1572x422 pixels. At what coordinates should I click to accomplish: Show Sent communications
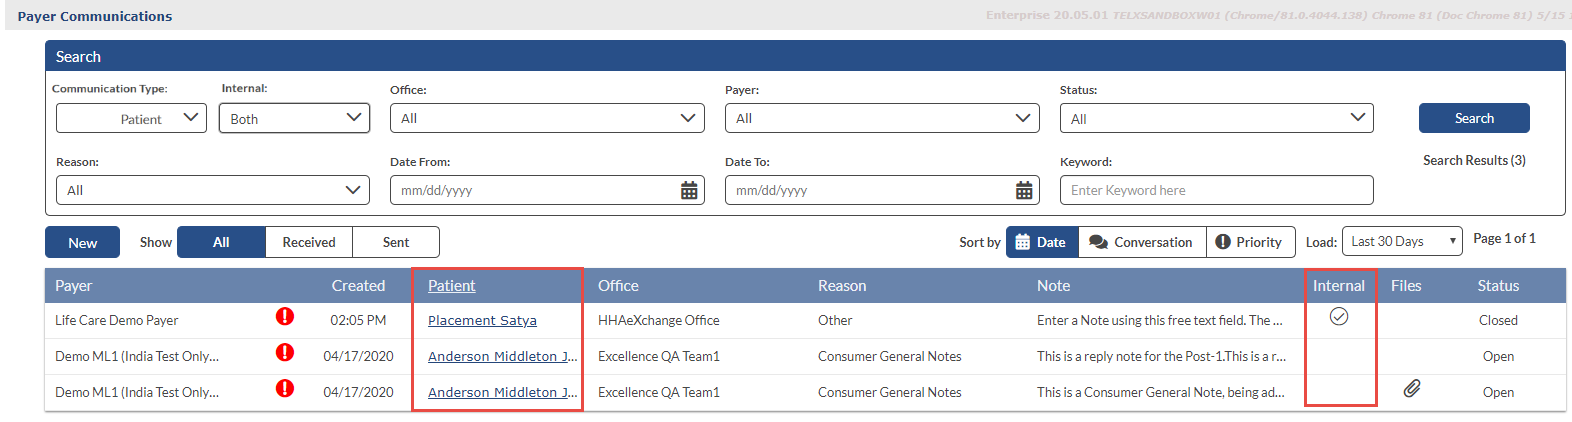pos(396,242)
